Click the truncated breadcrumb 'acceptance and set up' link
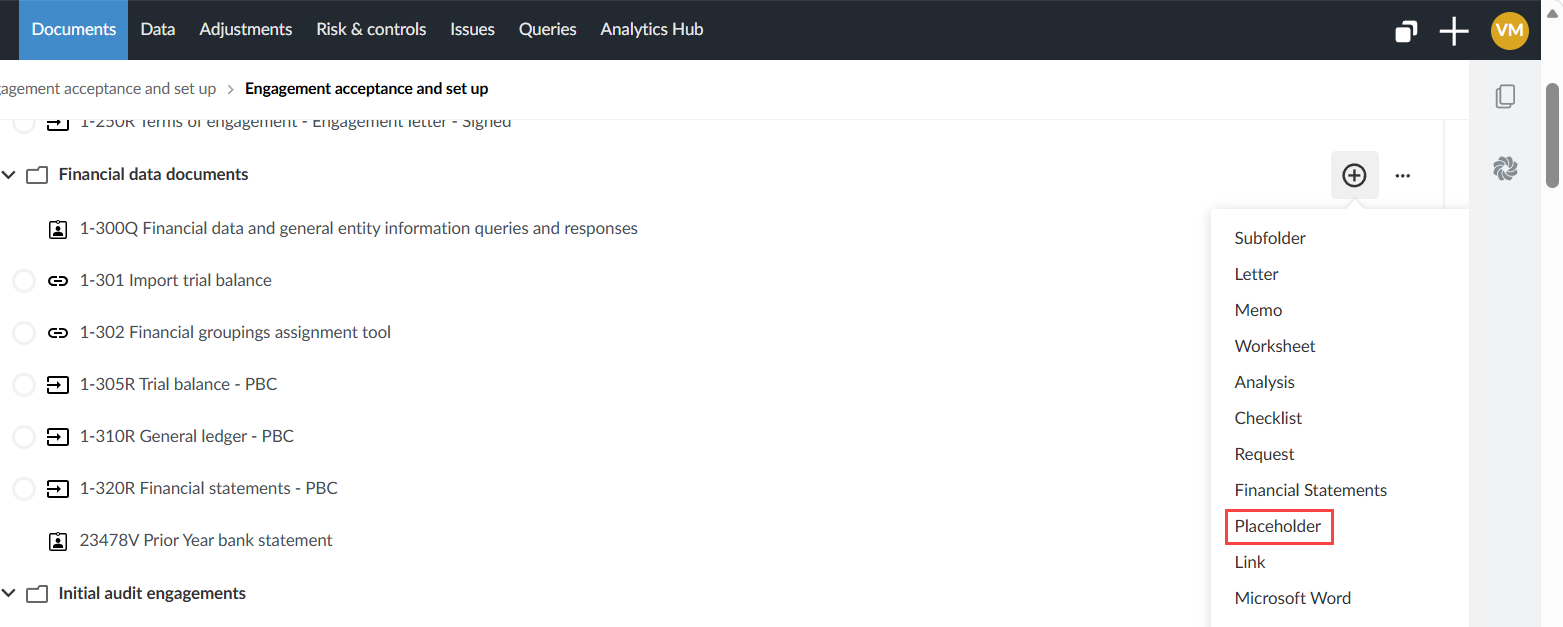 tap(108, 88)
